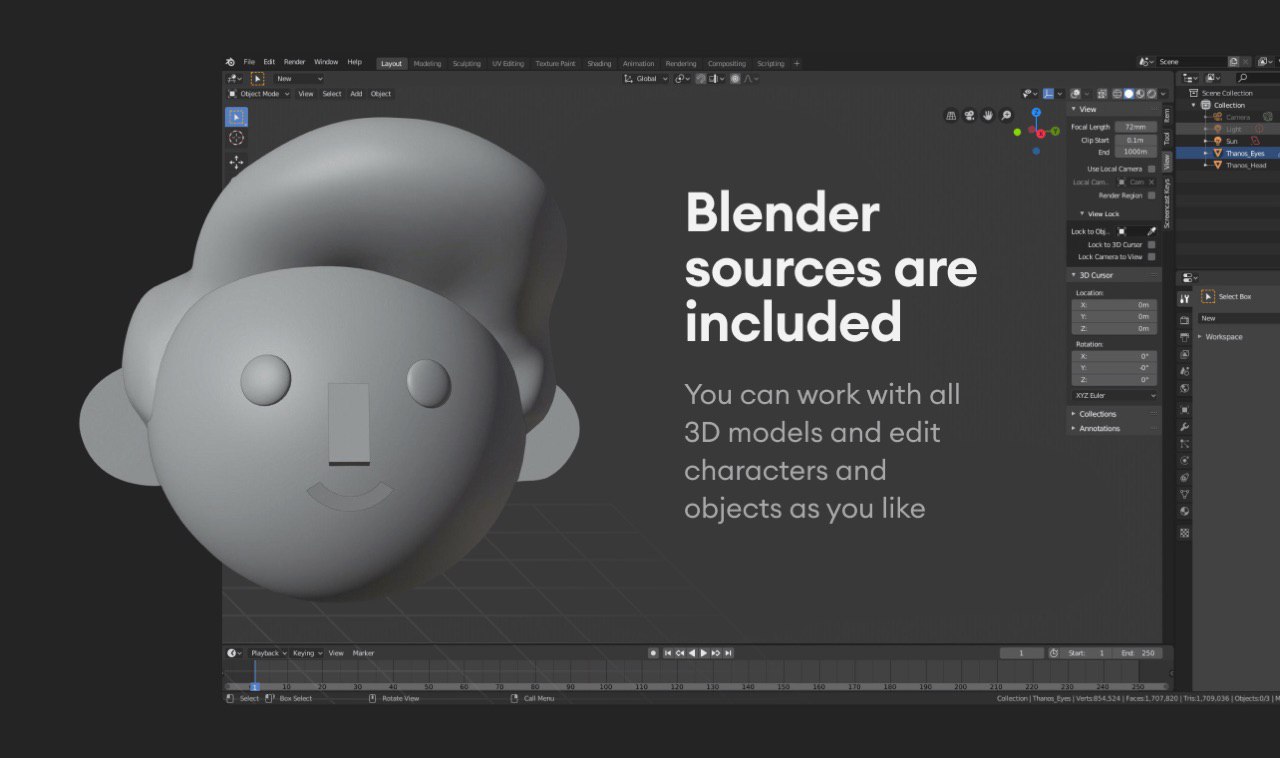Open the Screencast Keys sidebar tab
The height and width of the screenshot is (758, 1280).
[x=1167, y=203]
